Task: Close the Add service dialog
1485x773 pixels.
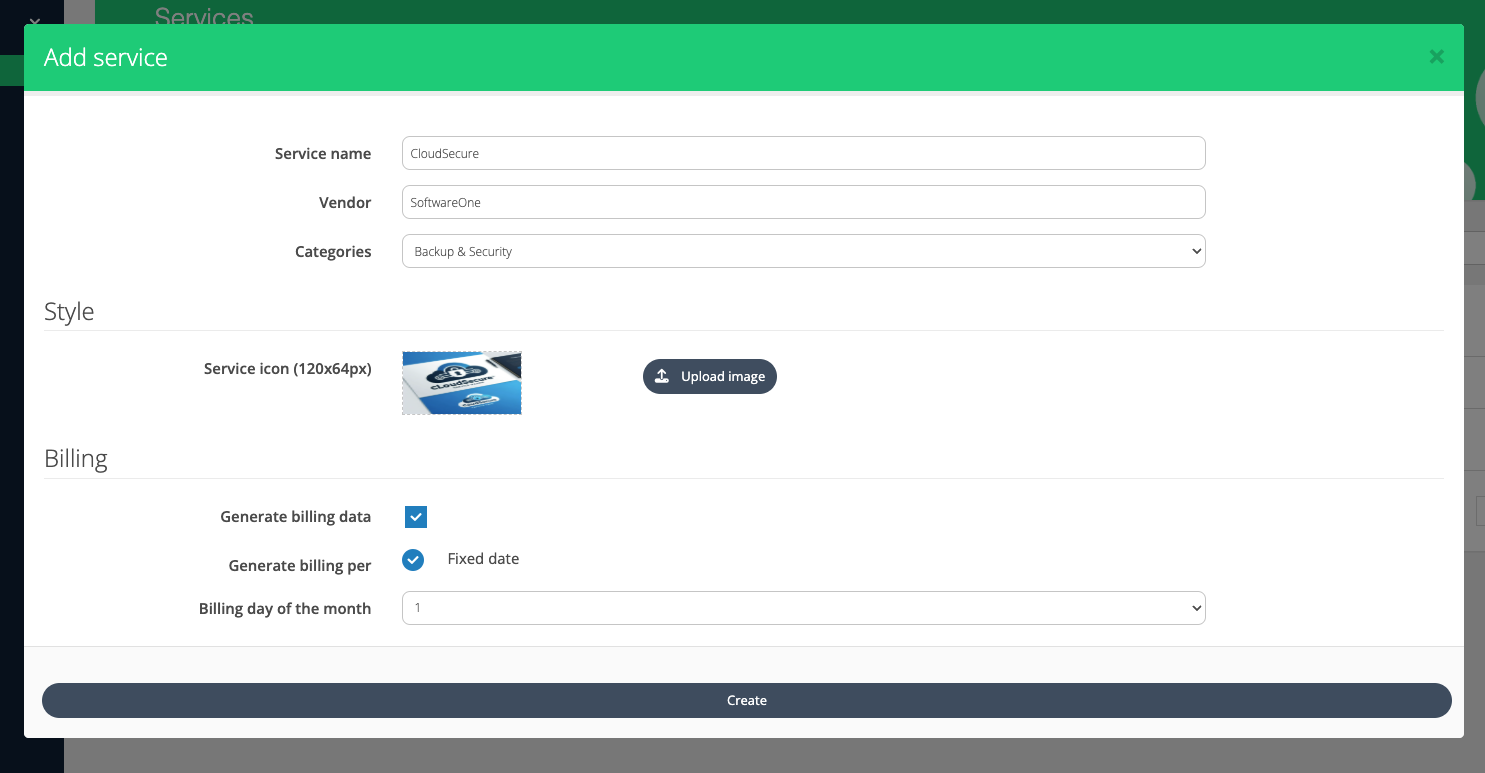Action: 1436,57
